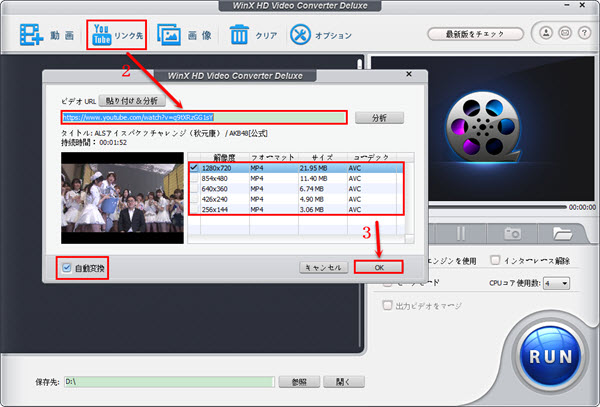600x407 pixels.
Task: Enable the 出力ビデオをマージ checkbox
Action: point(387,305)
